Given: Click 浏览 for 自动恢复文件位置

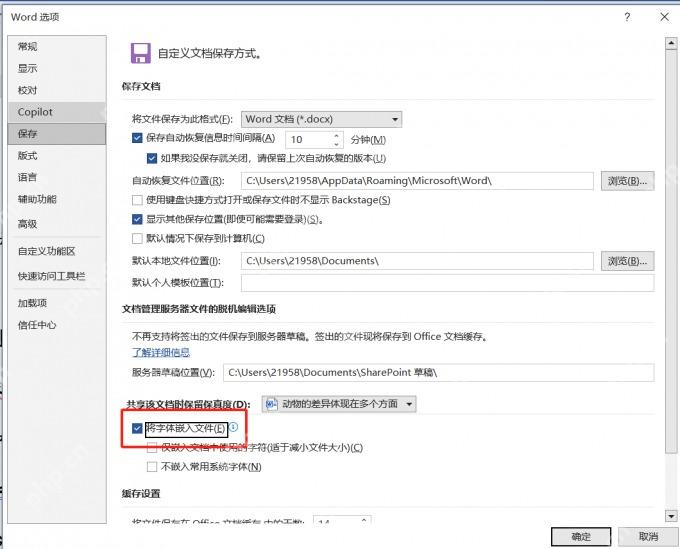Looking at the screenshot, I should [628, 181].
